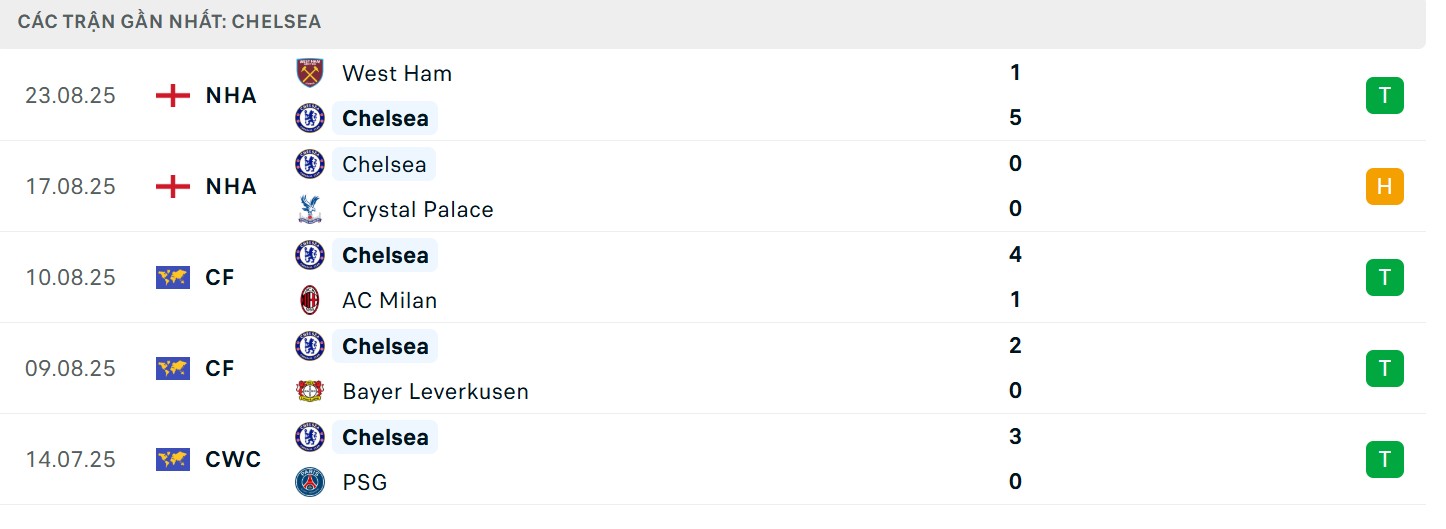This screenshot has height=529, width=1446.
Task: Click the Crystal Palace club crest
Action: tap(310, 209)
